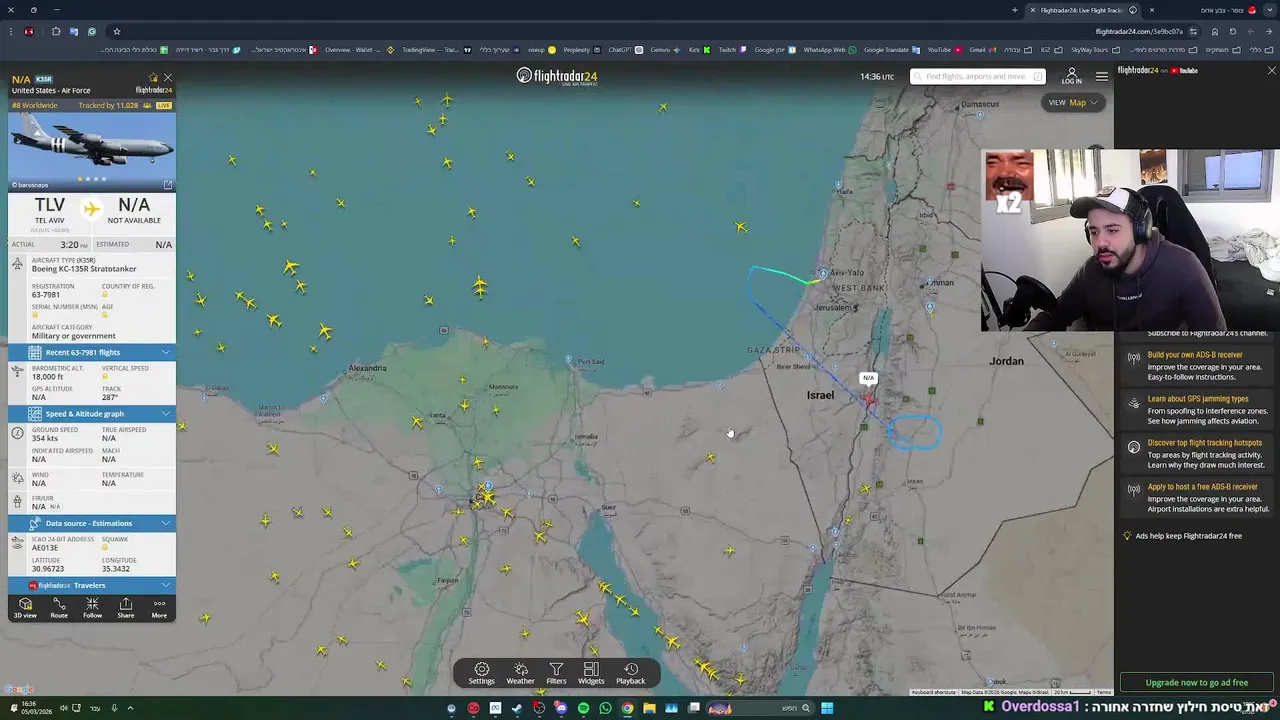Open File Explorer from the taskbar
This screenshot has height=720, width=1280.
pos(649,708)
